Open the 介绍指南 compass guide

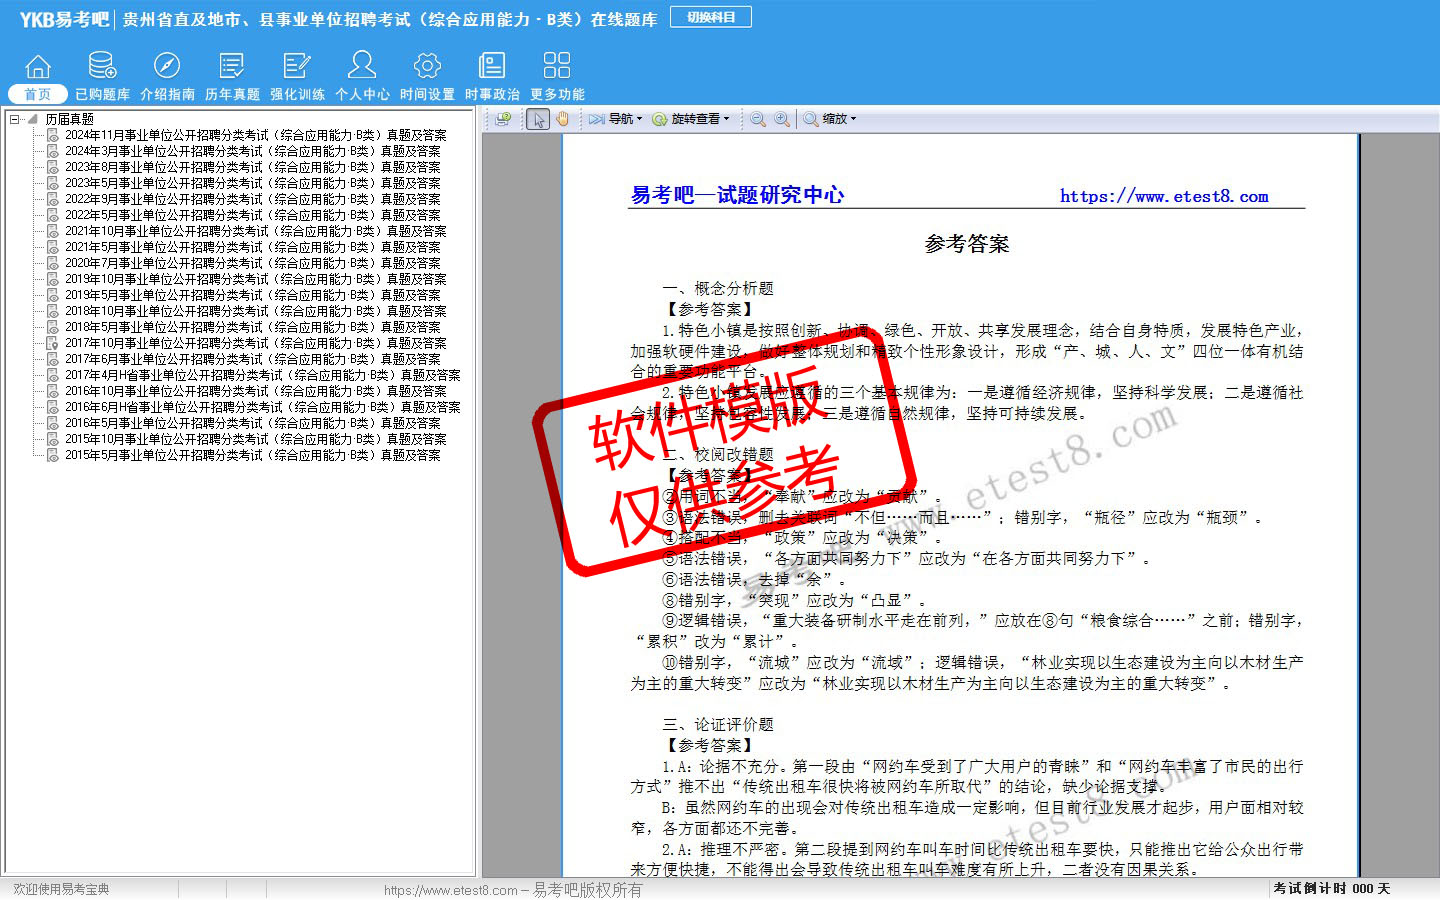click(x=167, y=77)
